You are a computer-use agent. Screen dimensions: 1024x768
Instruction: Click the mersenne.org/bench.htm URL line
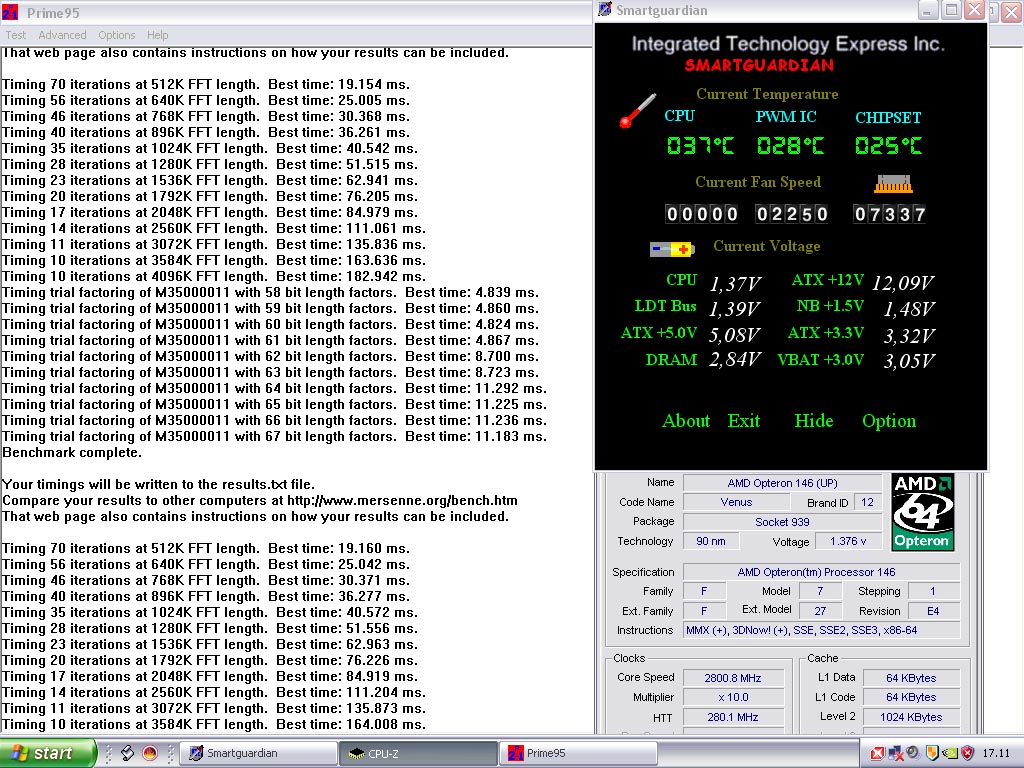coord(260,500)
